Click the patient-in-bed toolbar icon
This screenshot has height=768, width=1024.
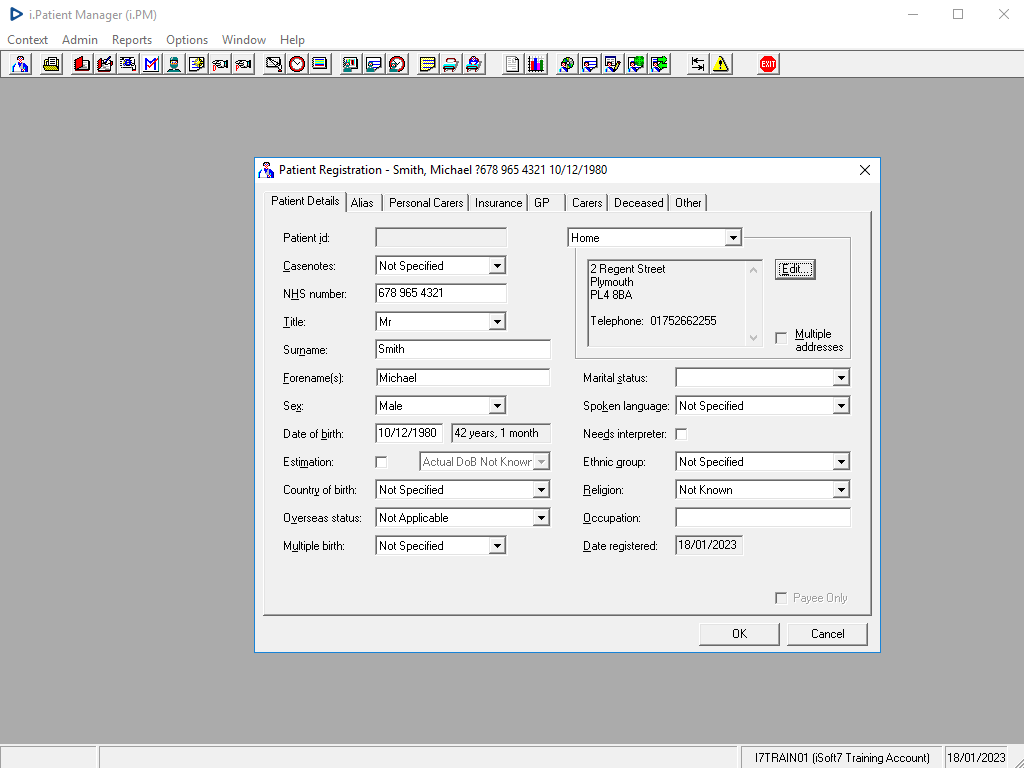[x=473, y=64]
